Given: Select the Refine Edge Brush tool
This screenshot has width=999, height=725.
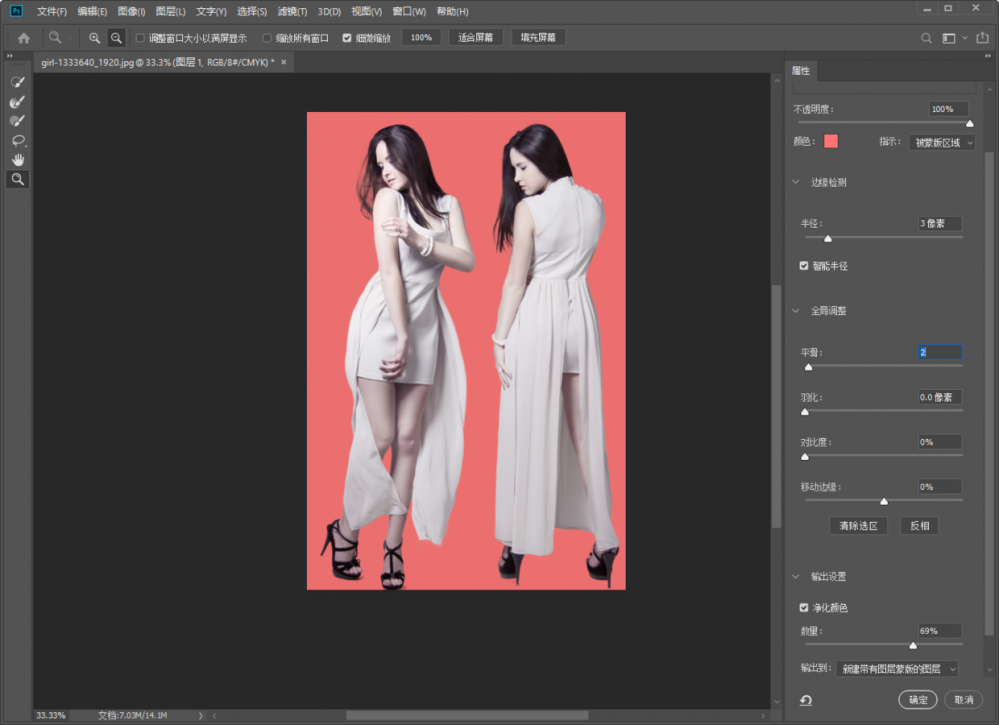Looking at the screenshot, I should click(x=17, y=101).
